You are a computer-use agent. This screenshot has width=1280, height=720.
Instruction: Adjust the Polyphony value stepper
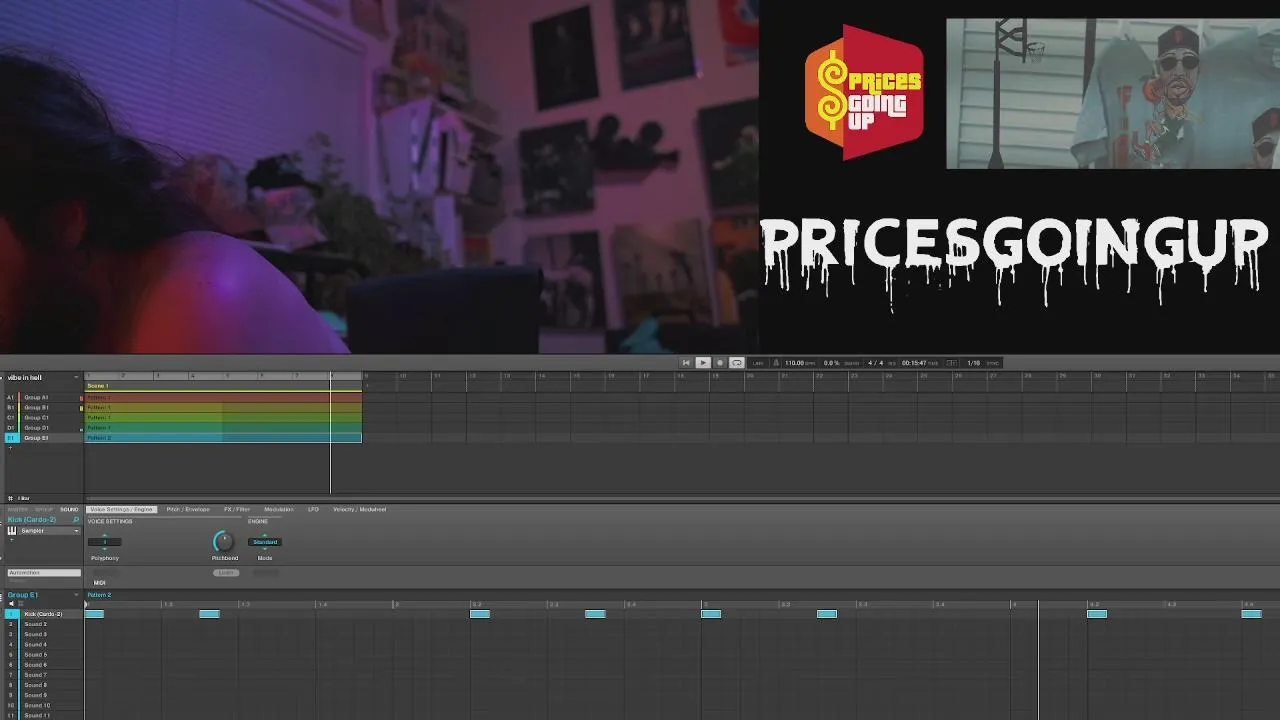[104, 542]
